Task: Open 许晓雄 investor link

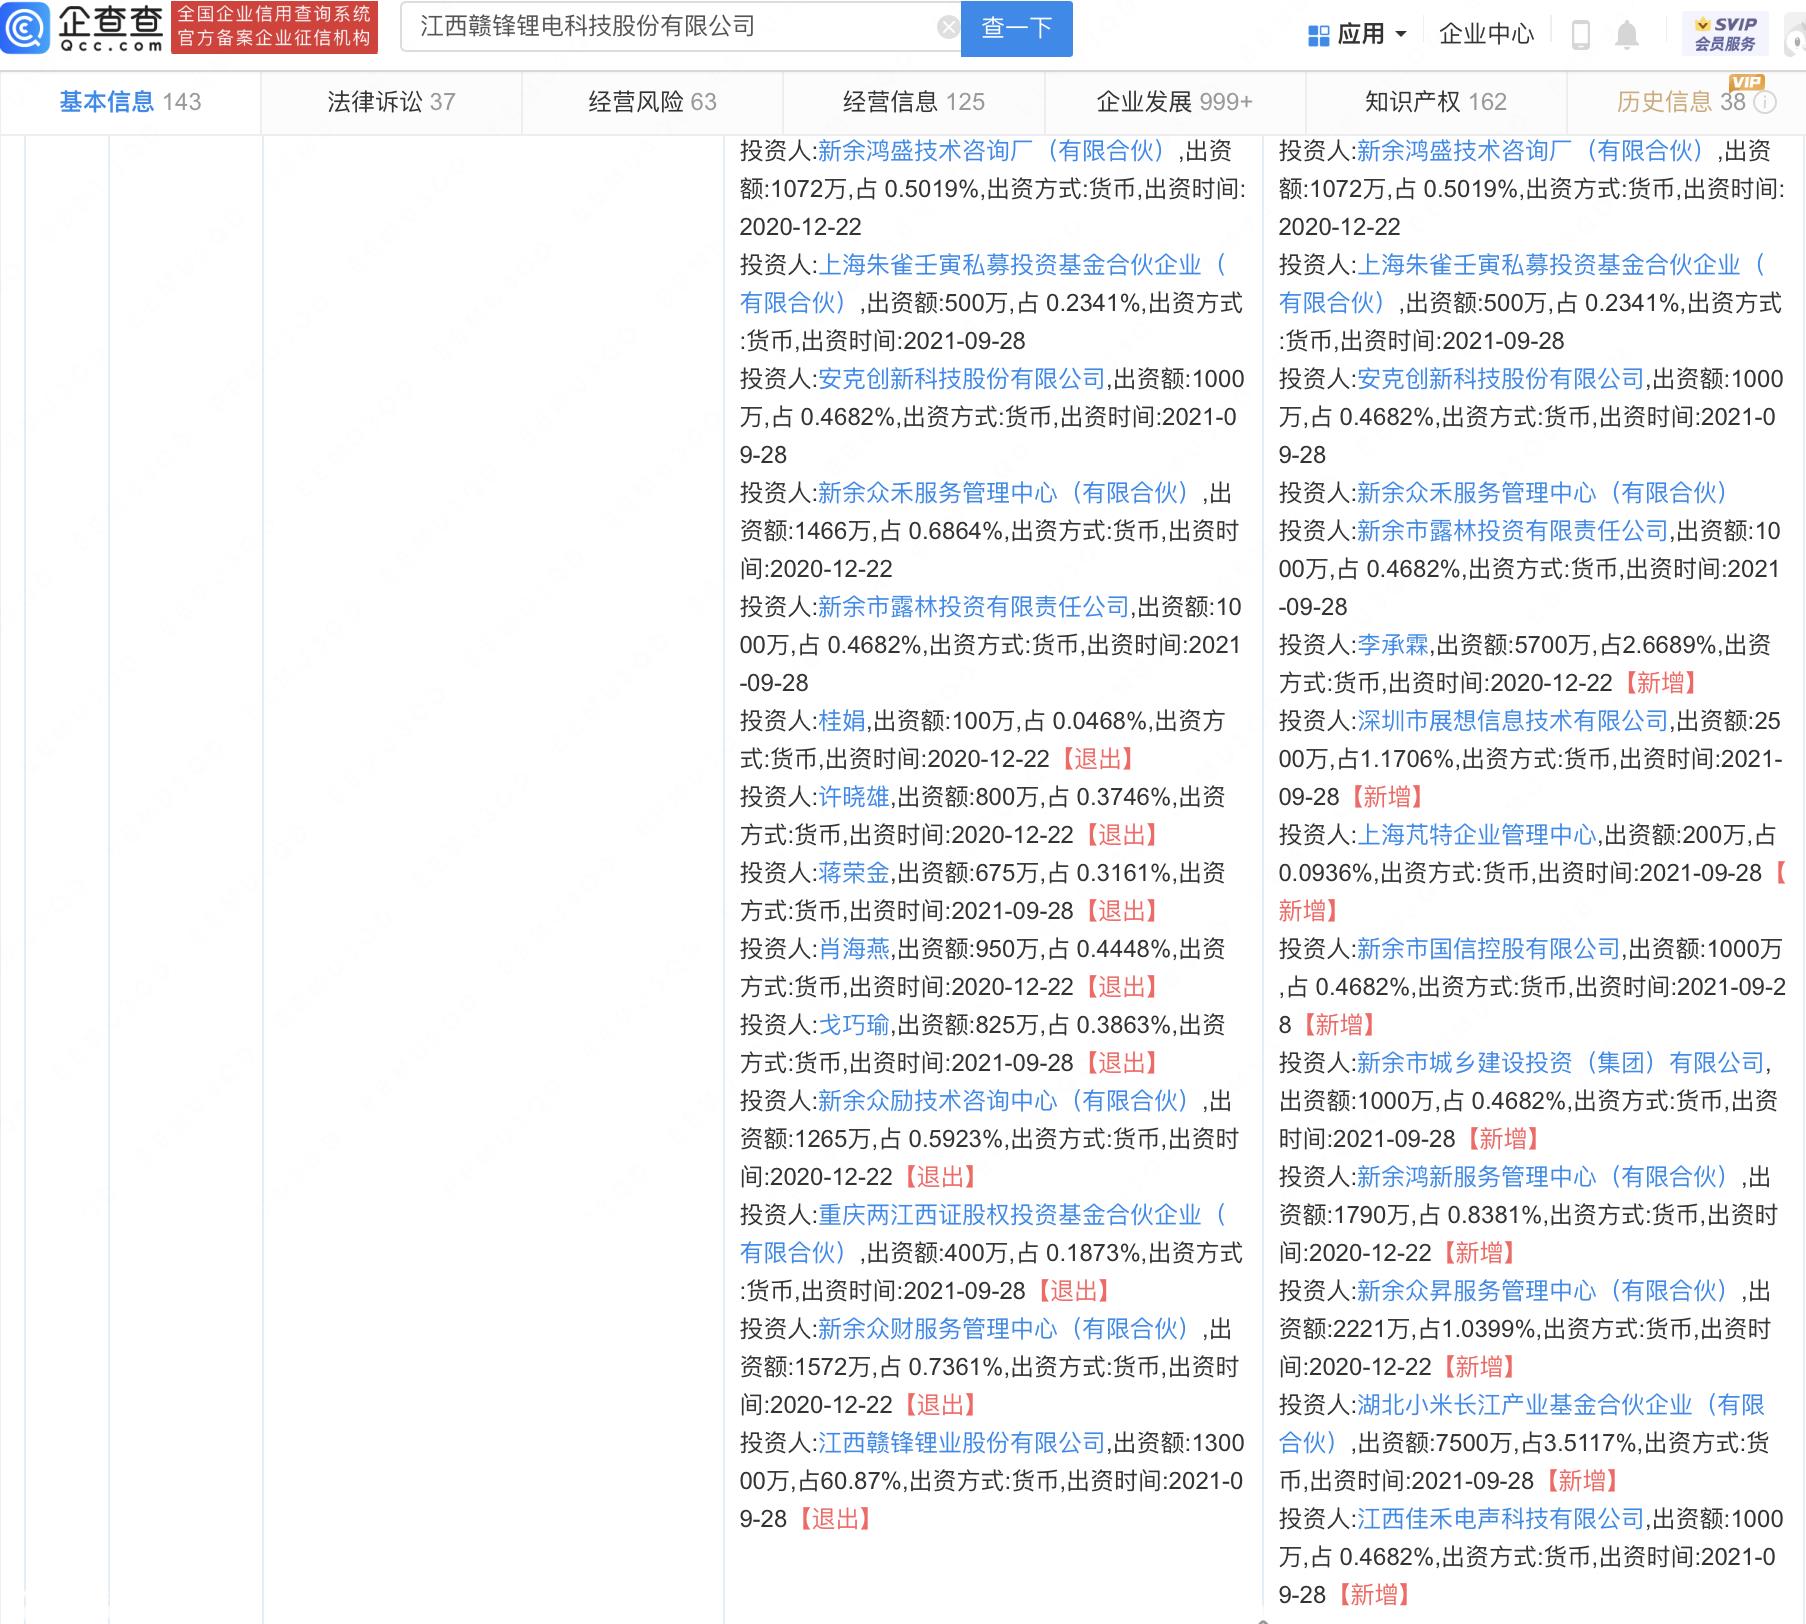Action: click(854, 797)
